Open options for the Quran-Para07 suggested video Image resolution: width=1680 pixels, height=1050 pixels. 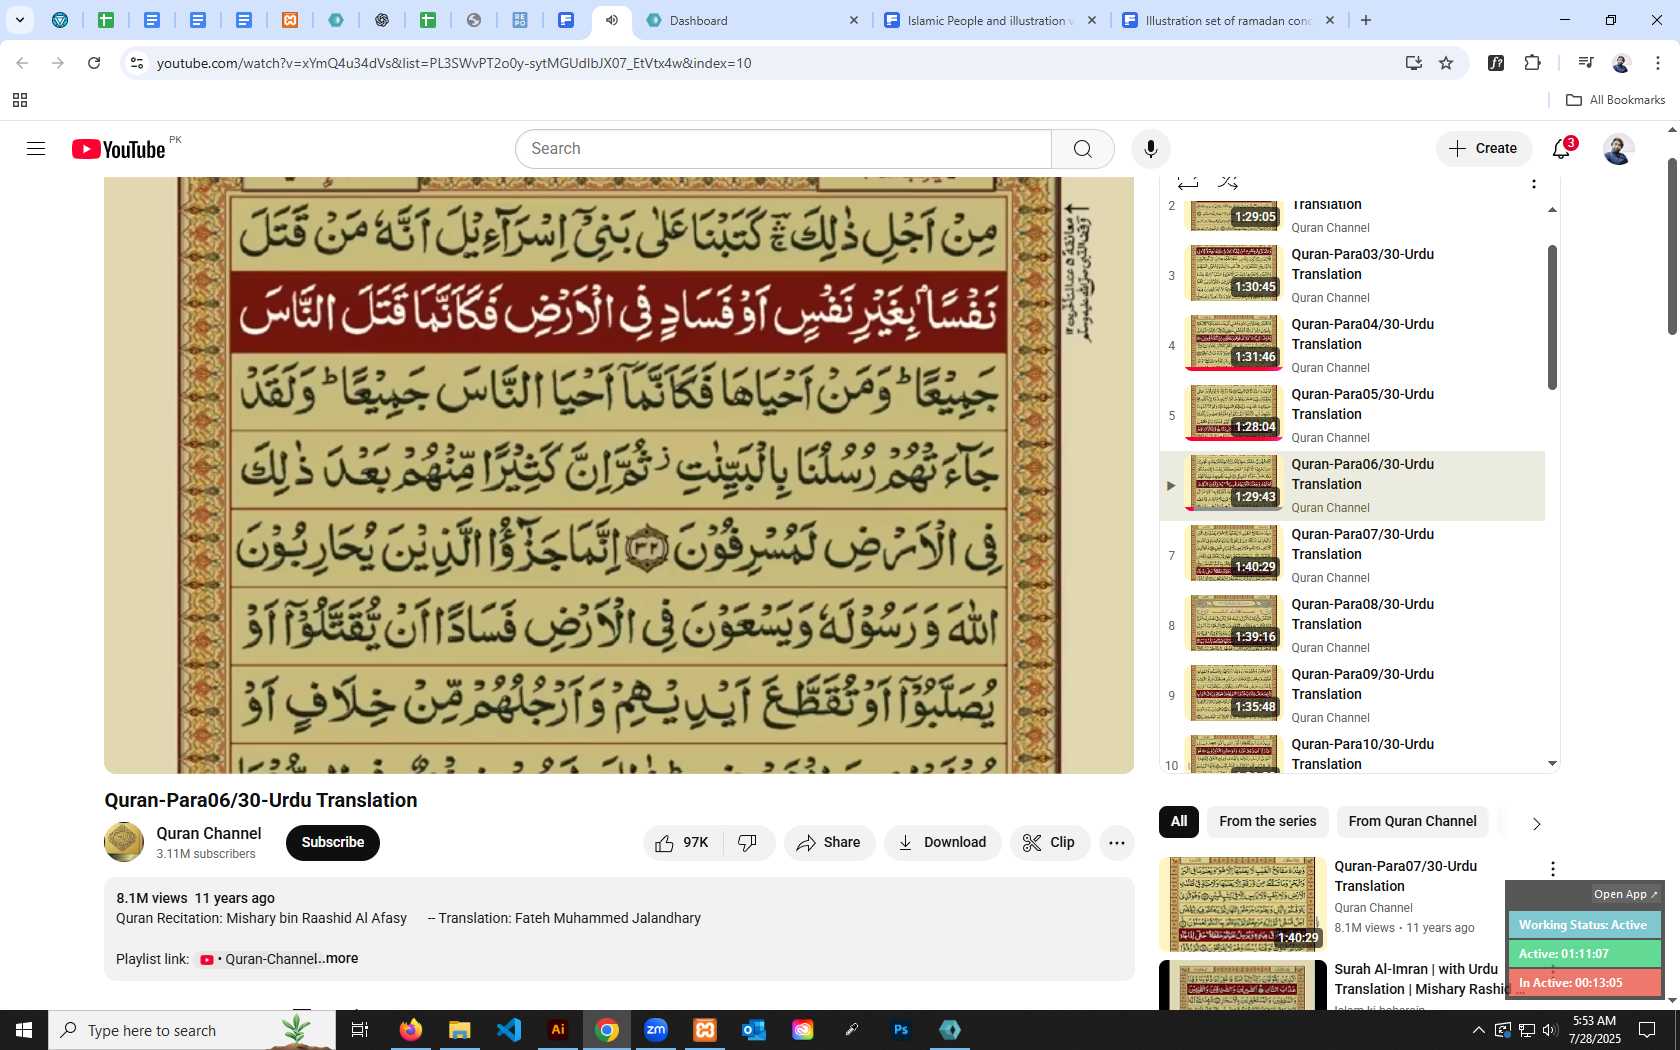tap(1552, 869)
